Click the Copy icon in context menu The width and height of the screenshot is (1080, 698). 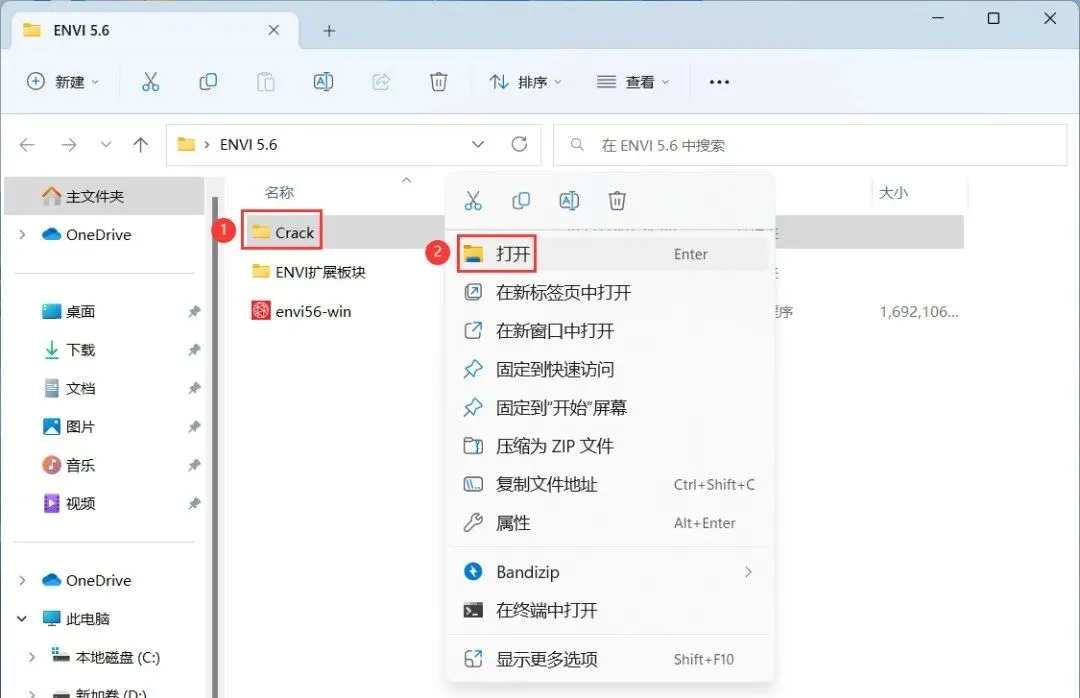click(521, 201)
